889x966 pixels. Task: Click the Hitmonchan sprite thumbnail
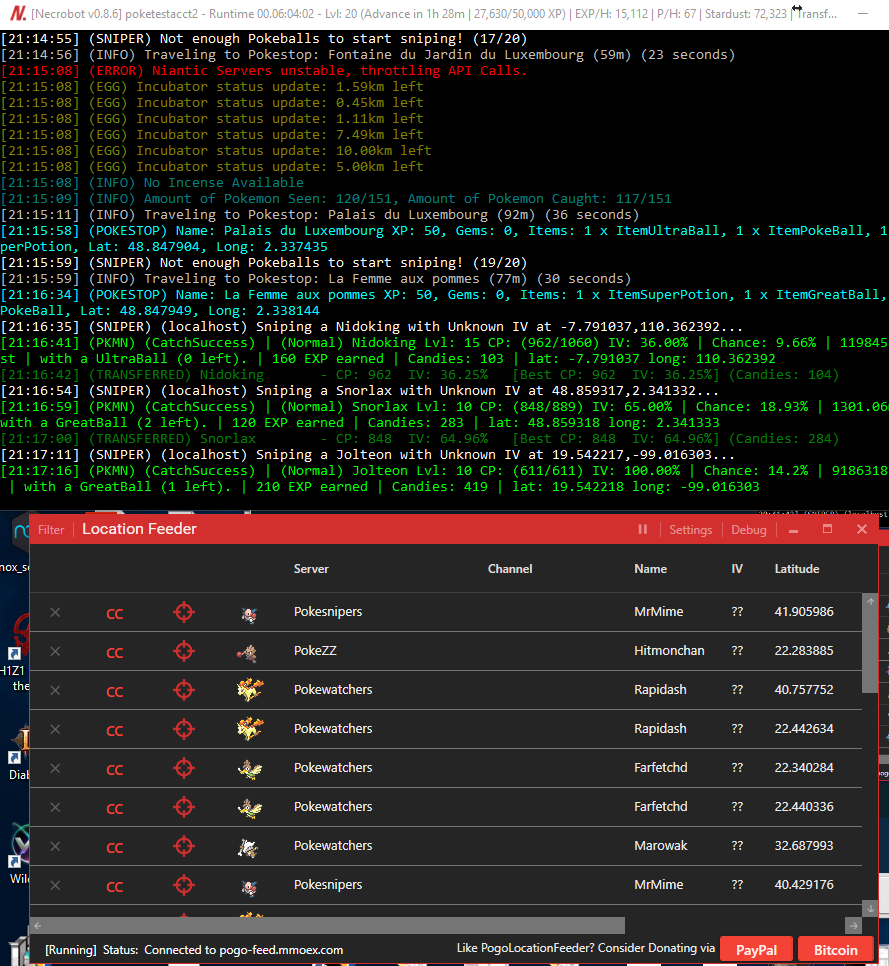(x=248, y=653)
